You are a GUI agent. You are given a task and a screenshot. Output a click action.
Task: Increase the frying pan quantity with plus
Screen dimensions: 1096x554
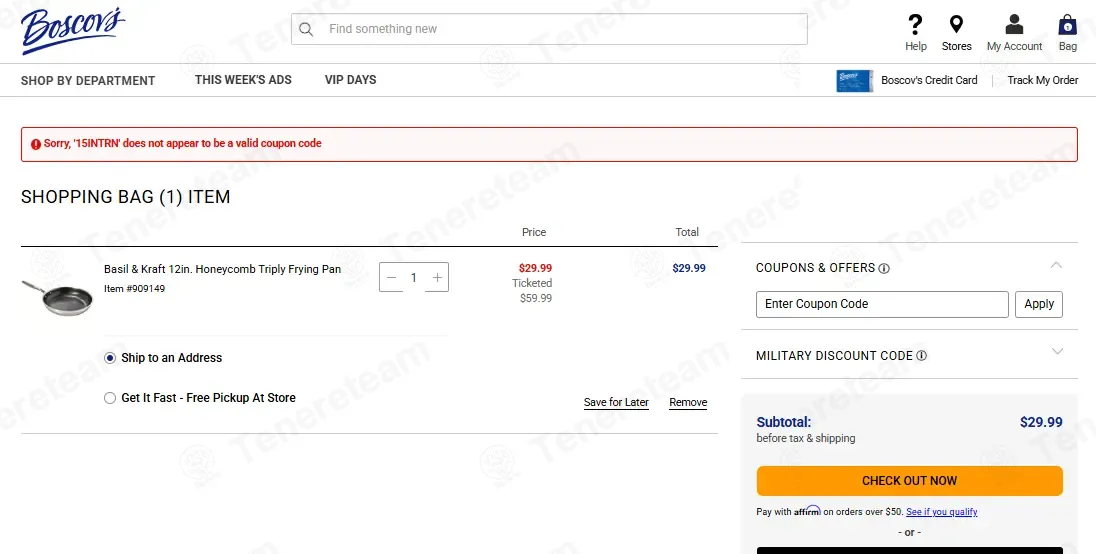tap(438, 277)
